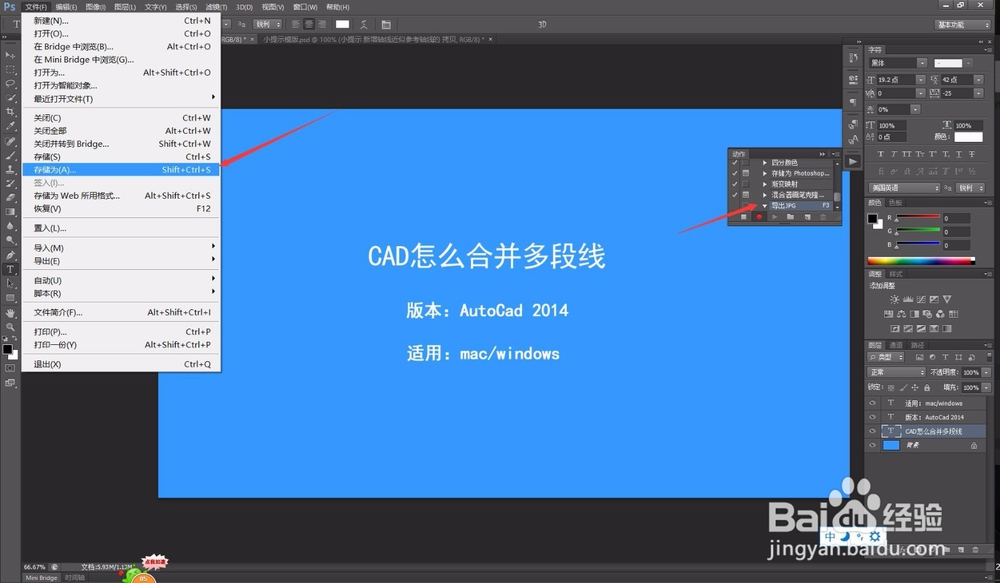
Task: Filter layers by type layers icon
Action: click(x=945, y=357)
